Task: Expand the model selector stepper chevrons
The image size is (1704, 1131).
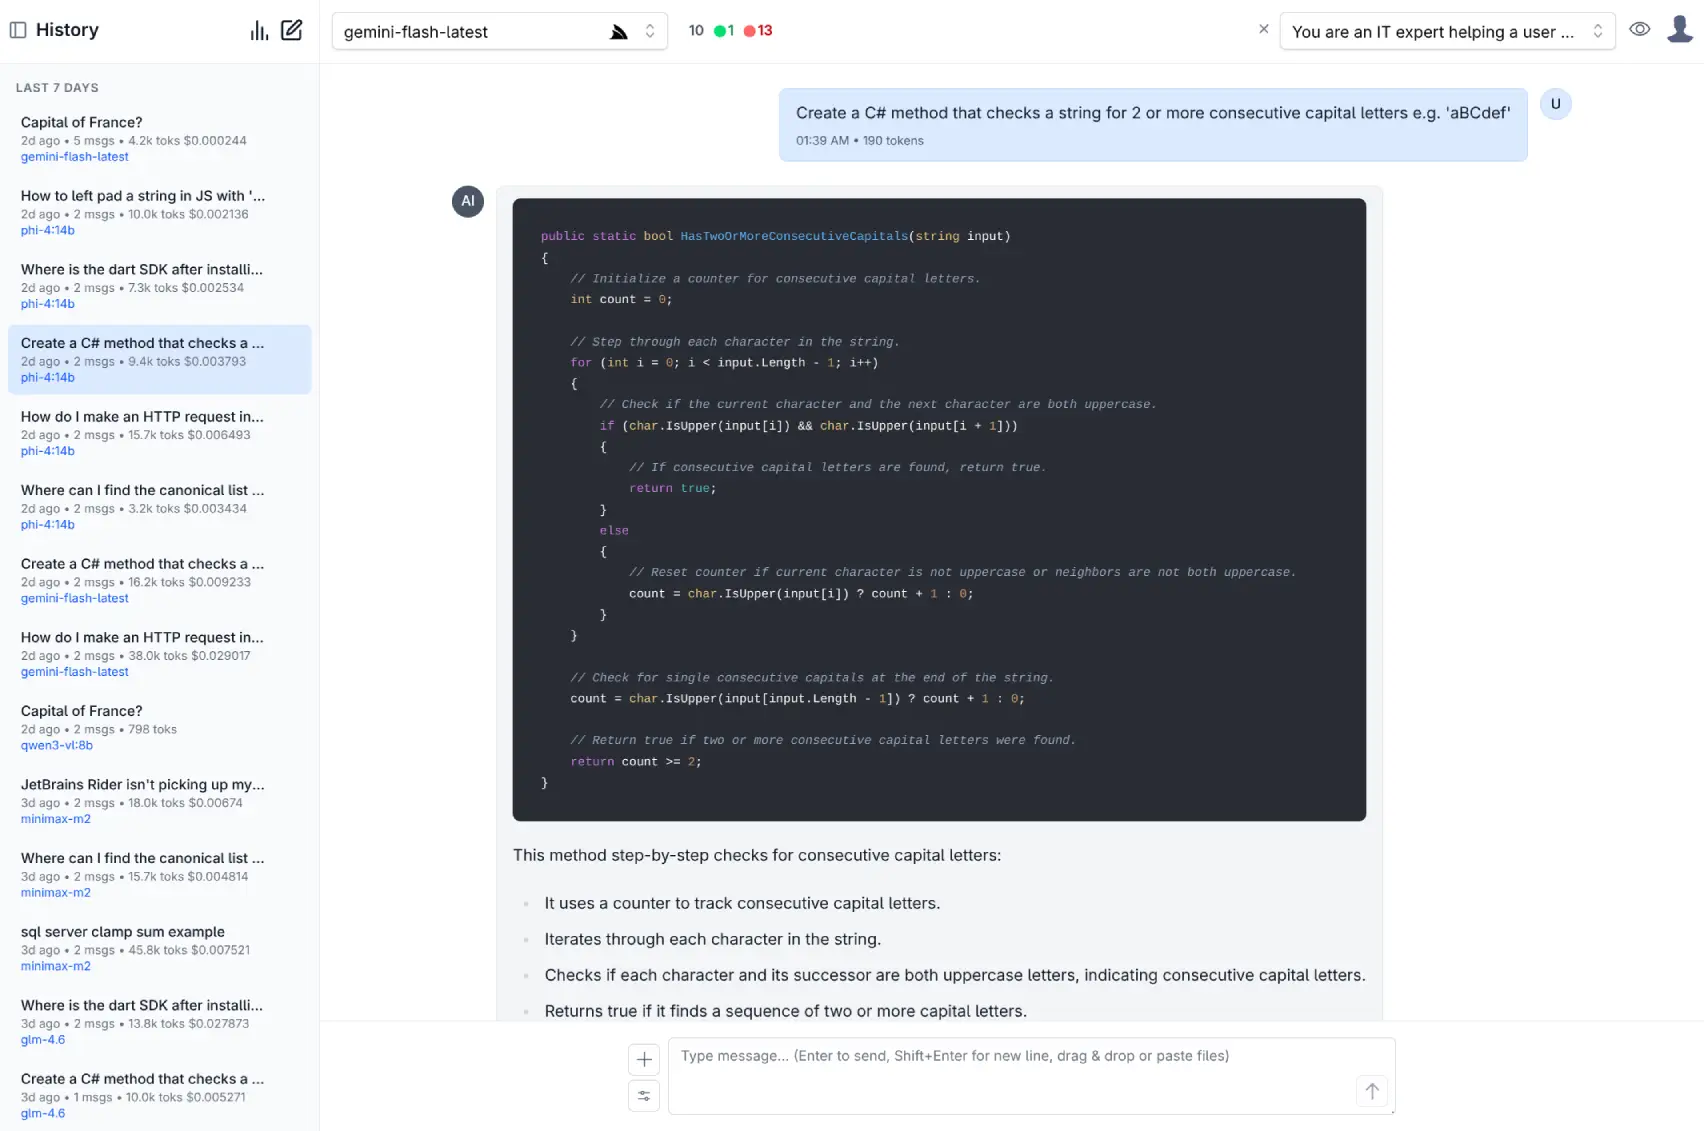Action: 652,31
